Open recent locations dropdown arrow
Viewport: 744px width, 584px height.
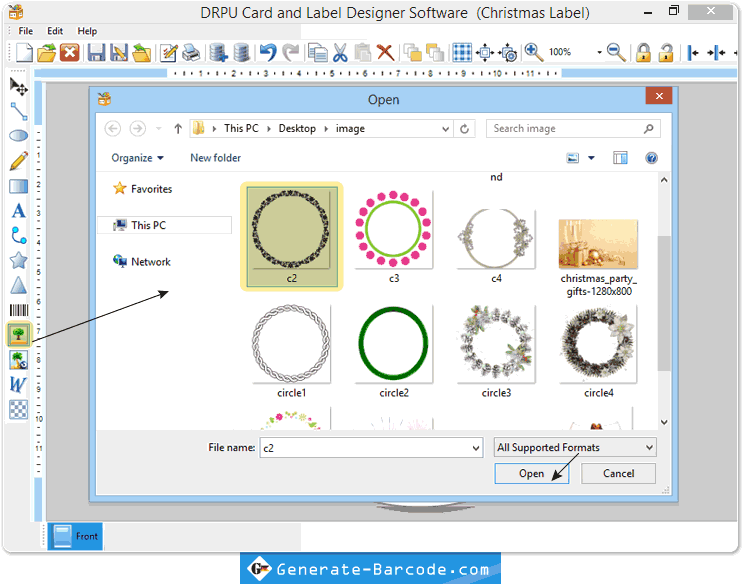tap(158, 129)
